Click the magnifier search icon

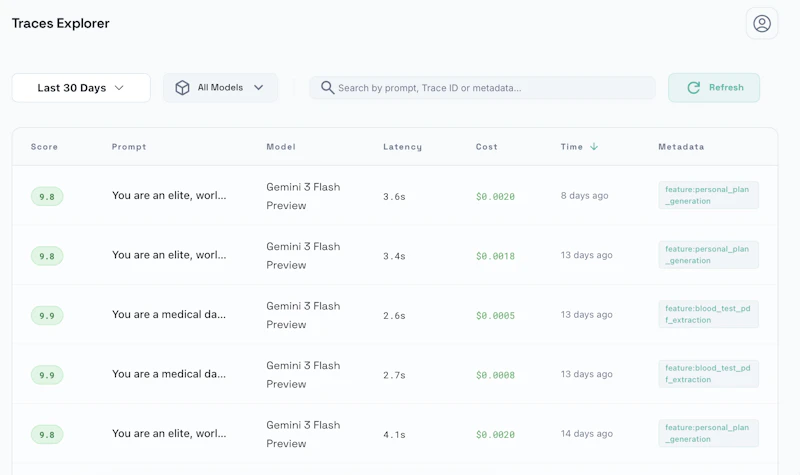coord(327,88)
